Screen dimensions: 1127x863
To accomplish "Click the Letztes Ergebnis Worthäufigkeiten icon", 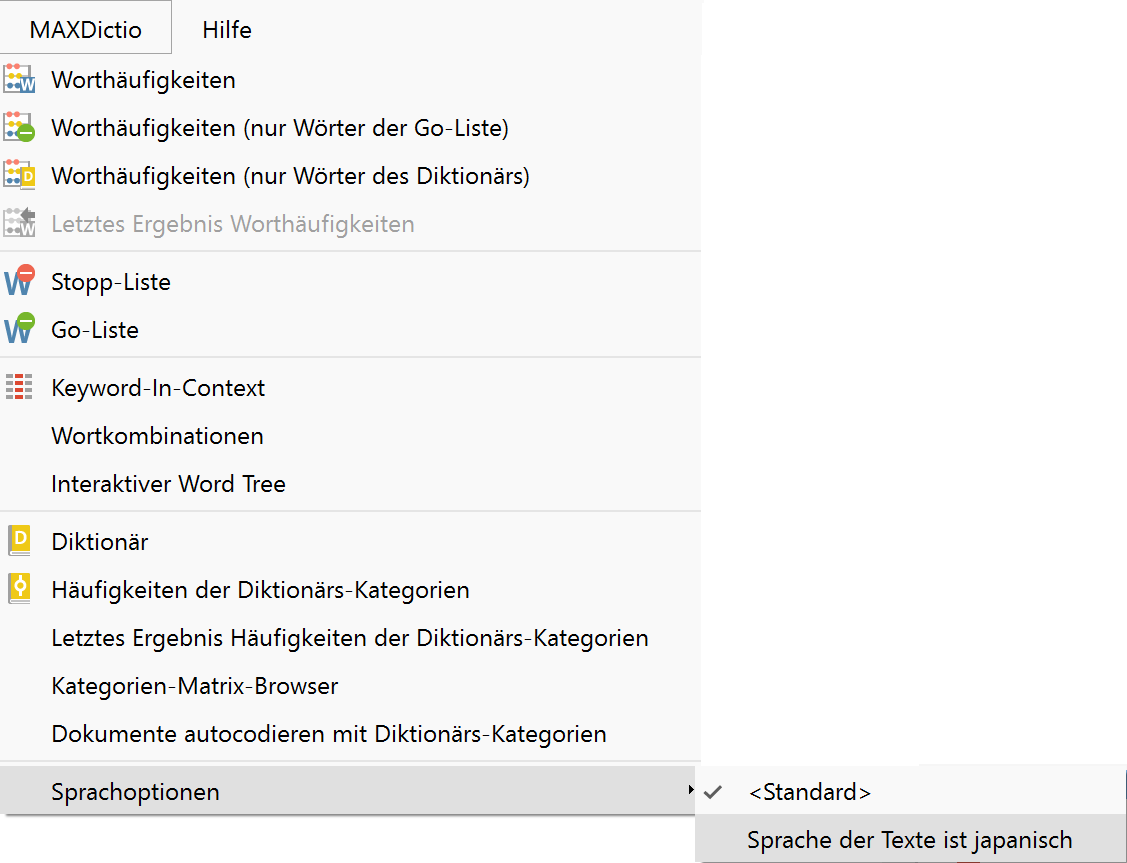I will pyautogui.click(x=19, y=223).
